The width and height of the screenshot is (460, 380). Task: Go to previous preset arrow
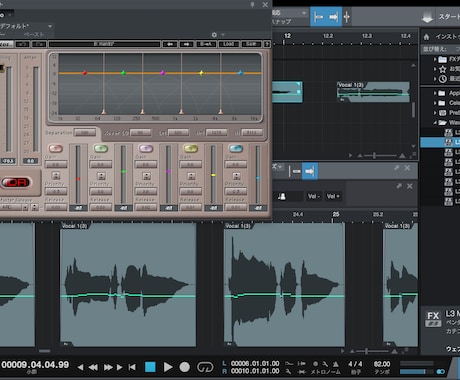(170, 44)
